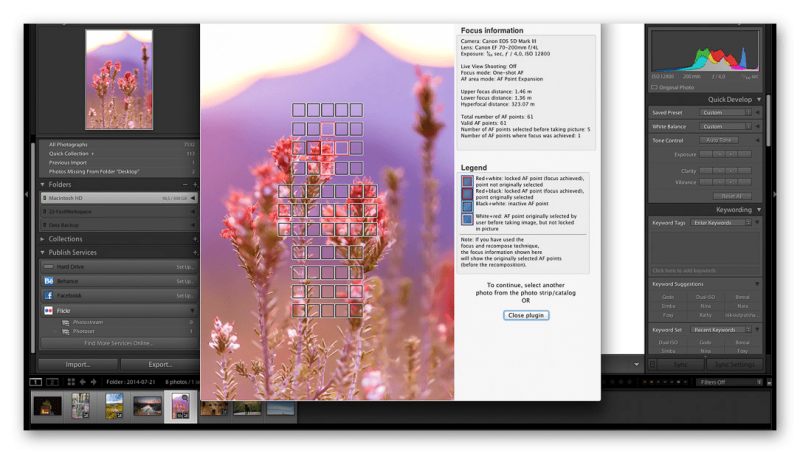Click the sync toggle switch beside Sync
Image resolution: width=800 pixels, height=454 pixels.
[x=652, y=364]
